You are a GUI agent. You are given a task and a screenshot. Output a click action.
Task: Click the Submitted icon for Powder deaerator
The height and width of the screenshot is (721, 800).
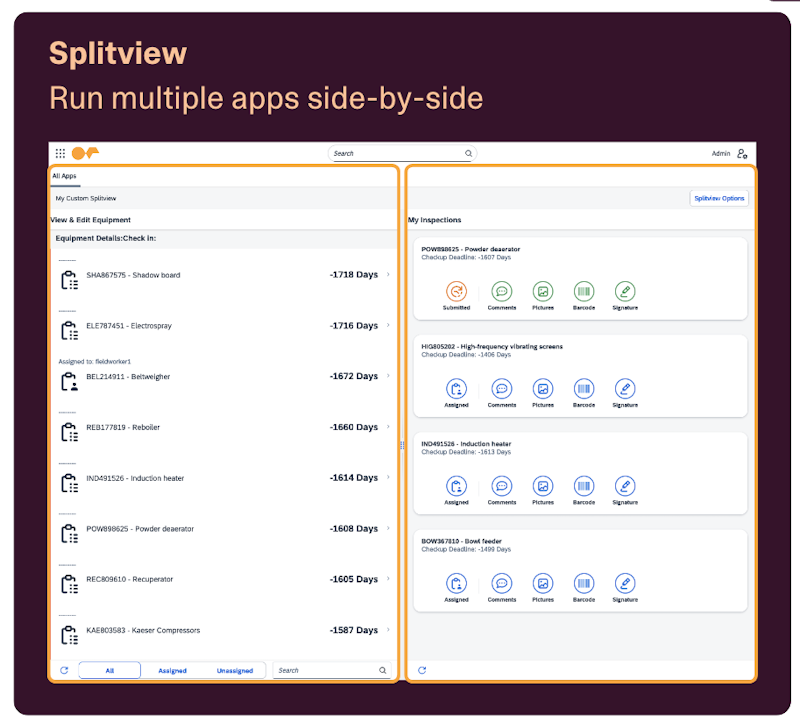tap(456, 291)
